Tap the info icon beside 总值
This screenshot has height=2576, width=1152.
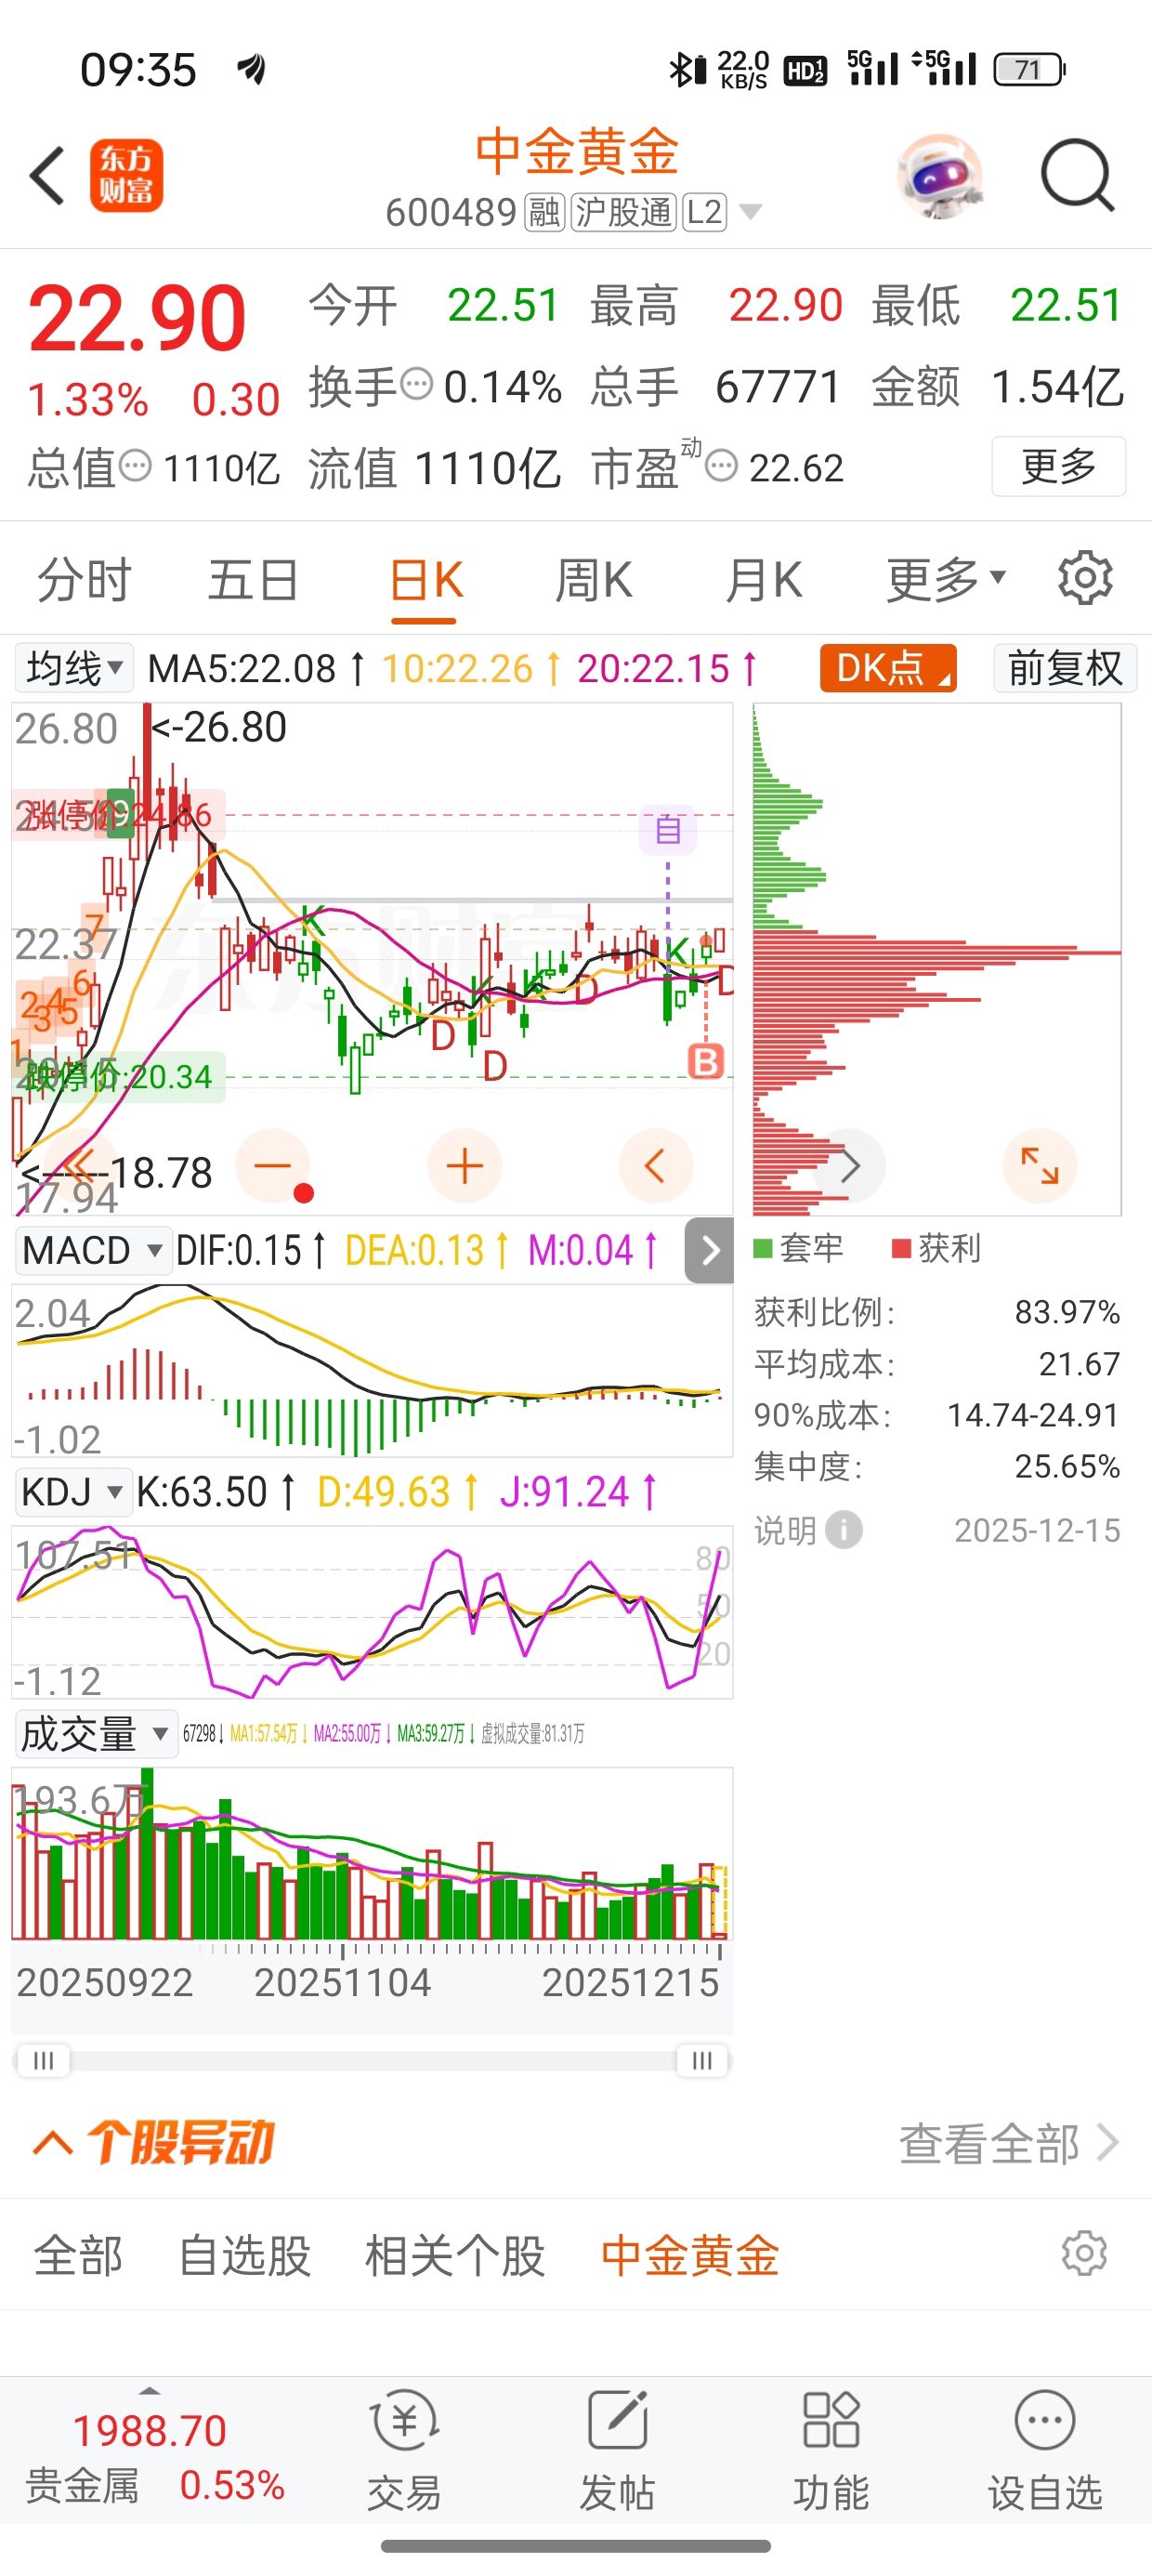135,466
